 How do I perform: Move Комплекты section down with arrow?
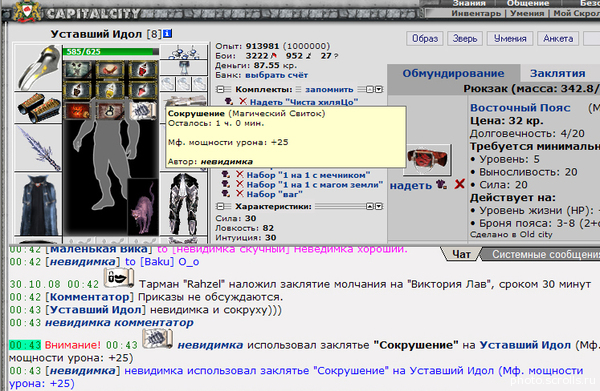pos(378,90)
